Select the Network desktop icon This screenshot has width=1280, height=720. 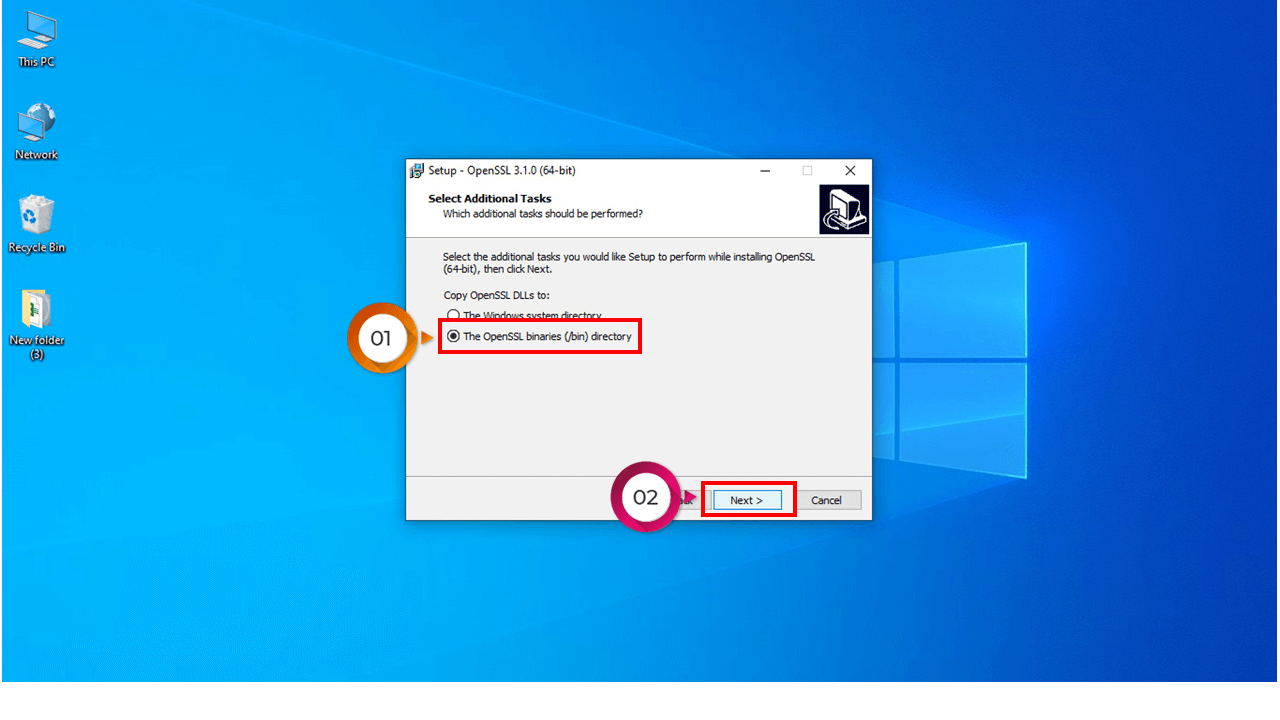[36, 128]
